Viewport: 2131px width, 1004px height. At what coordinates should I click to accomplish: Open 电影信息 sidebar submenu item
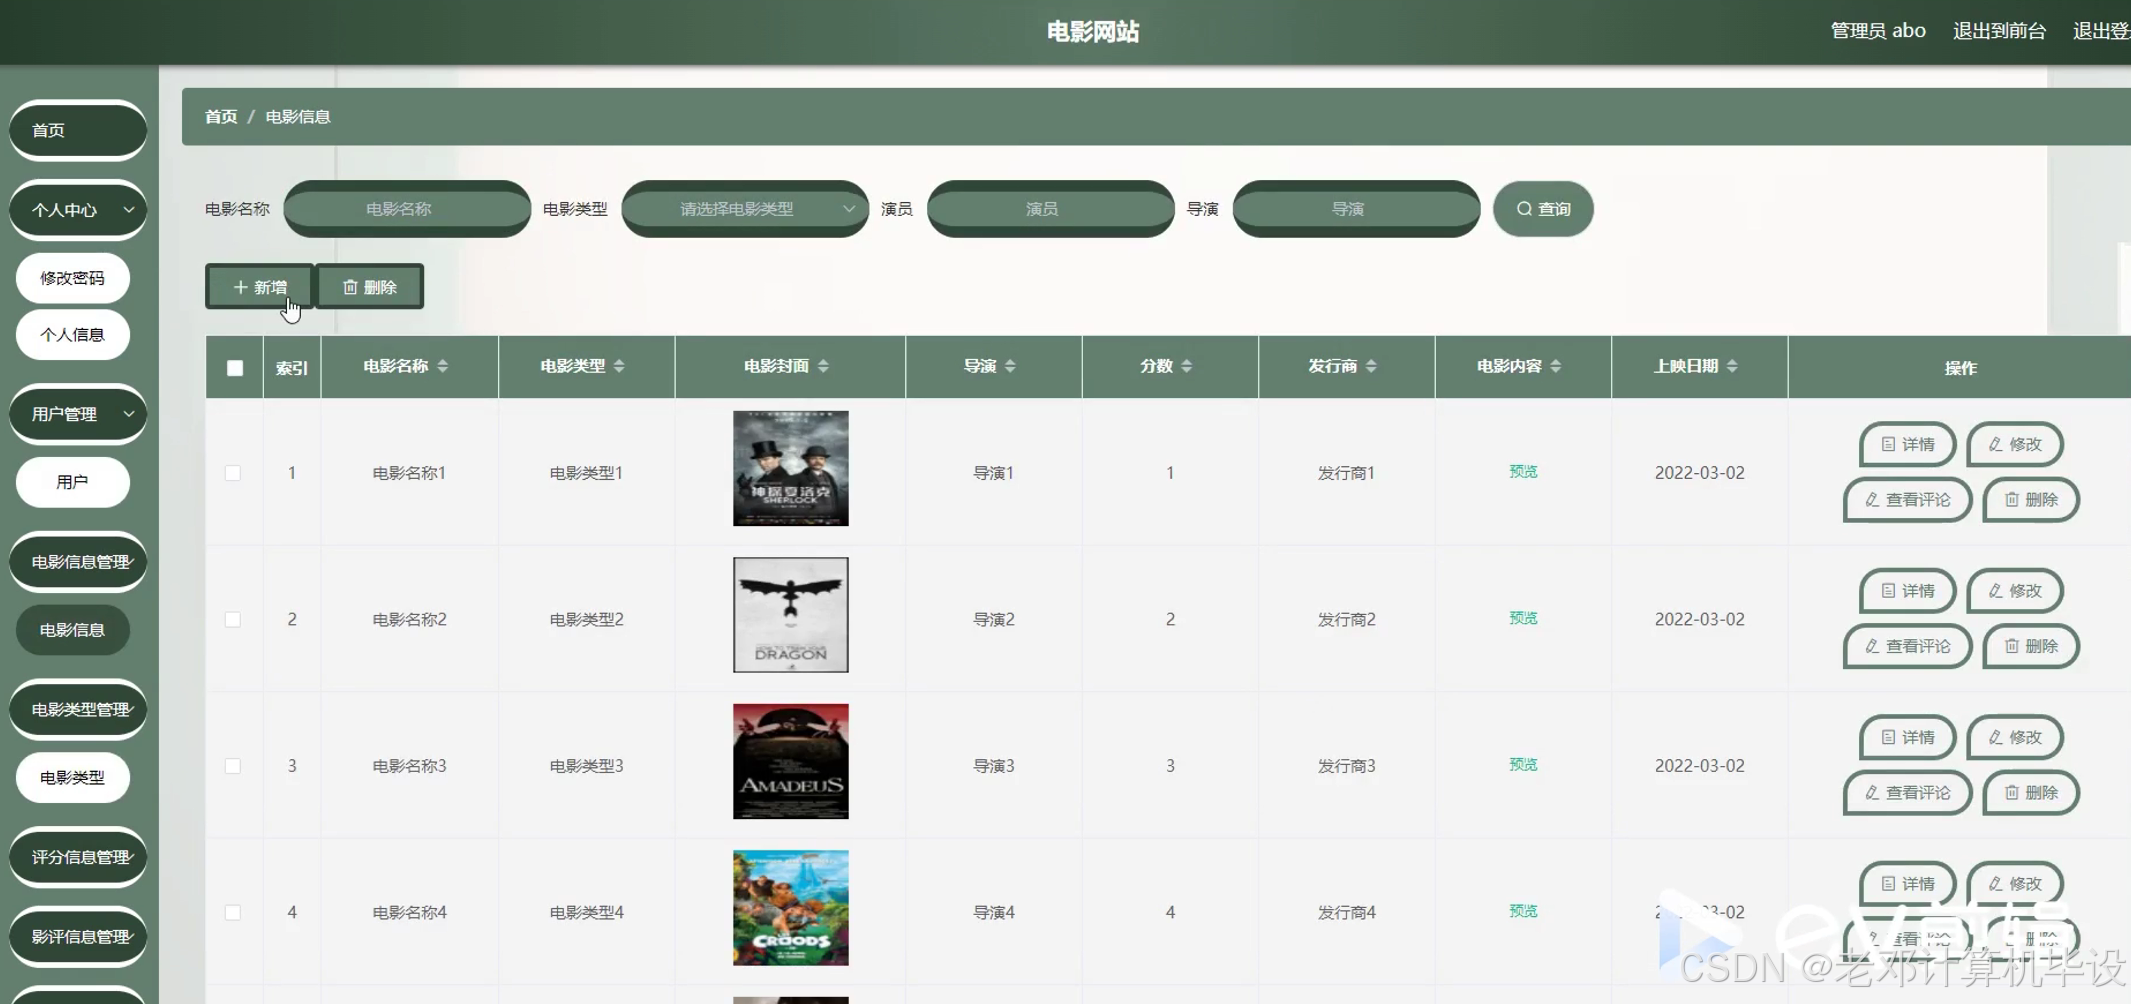point(73,630)
